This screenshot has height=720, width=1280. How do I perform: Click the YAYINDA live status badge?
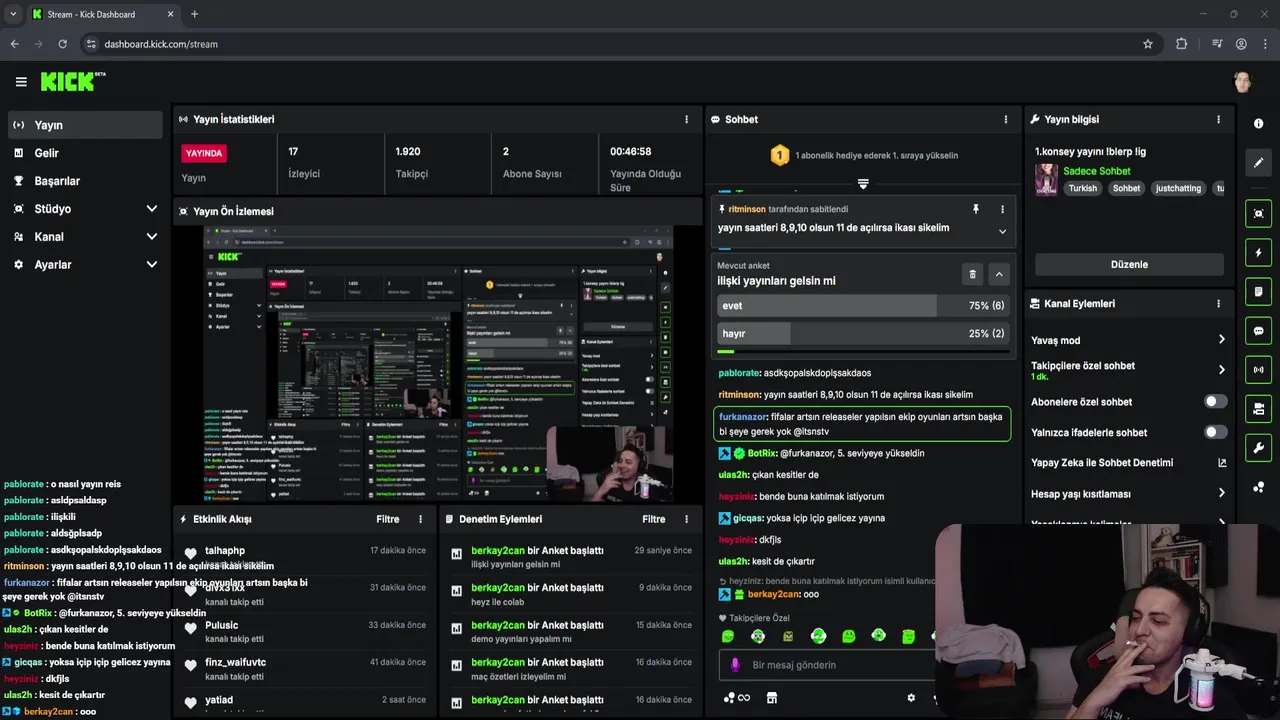(204, 153)
